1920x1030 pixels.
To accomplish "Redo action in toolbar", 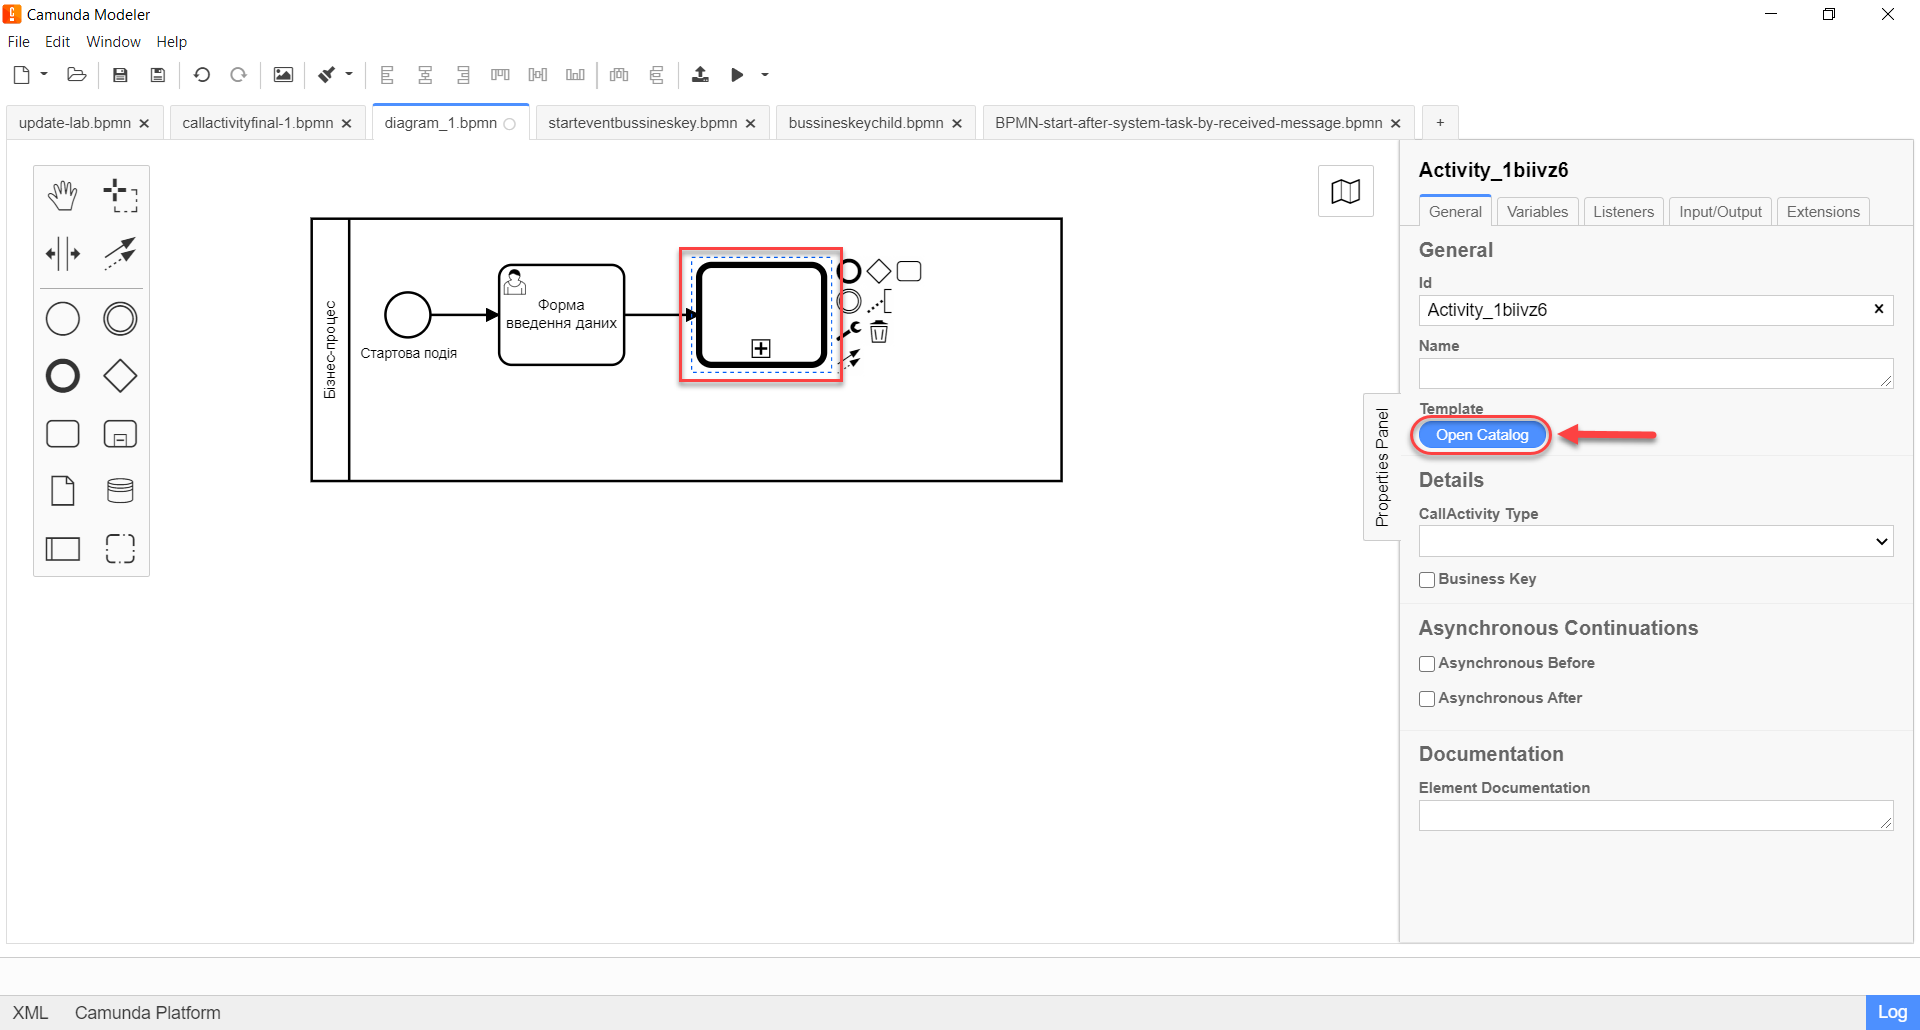I will (x=238, y=75).
